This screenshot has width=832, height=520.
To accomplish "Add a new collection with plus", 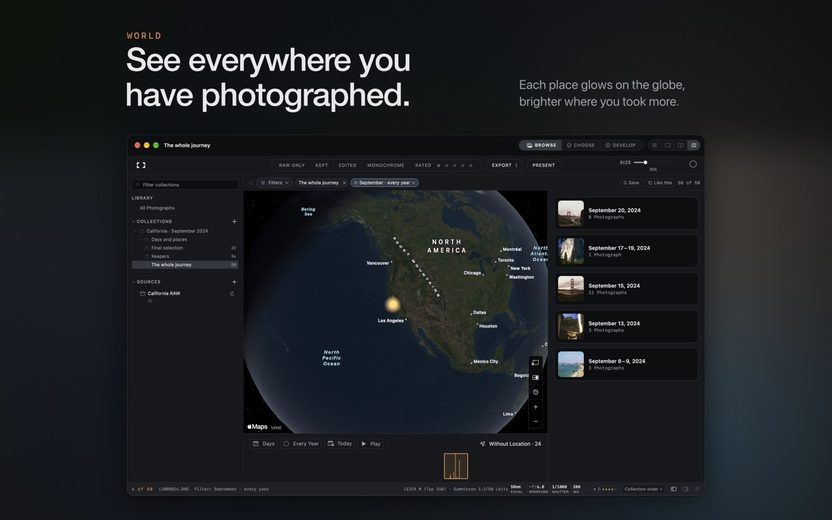I will coord(234,221).
